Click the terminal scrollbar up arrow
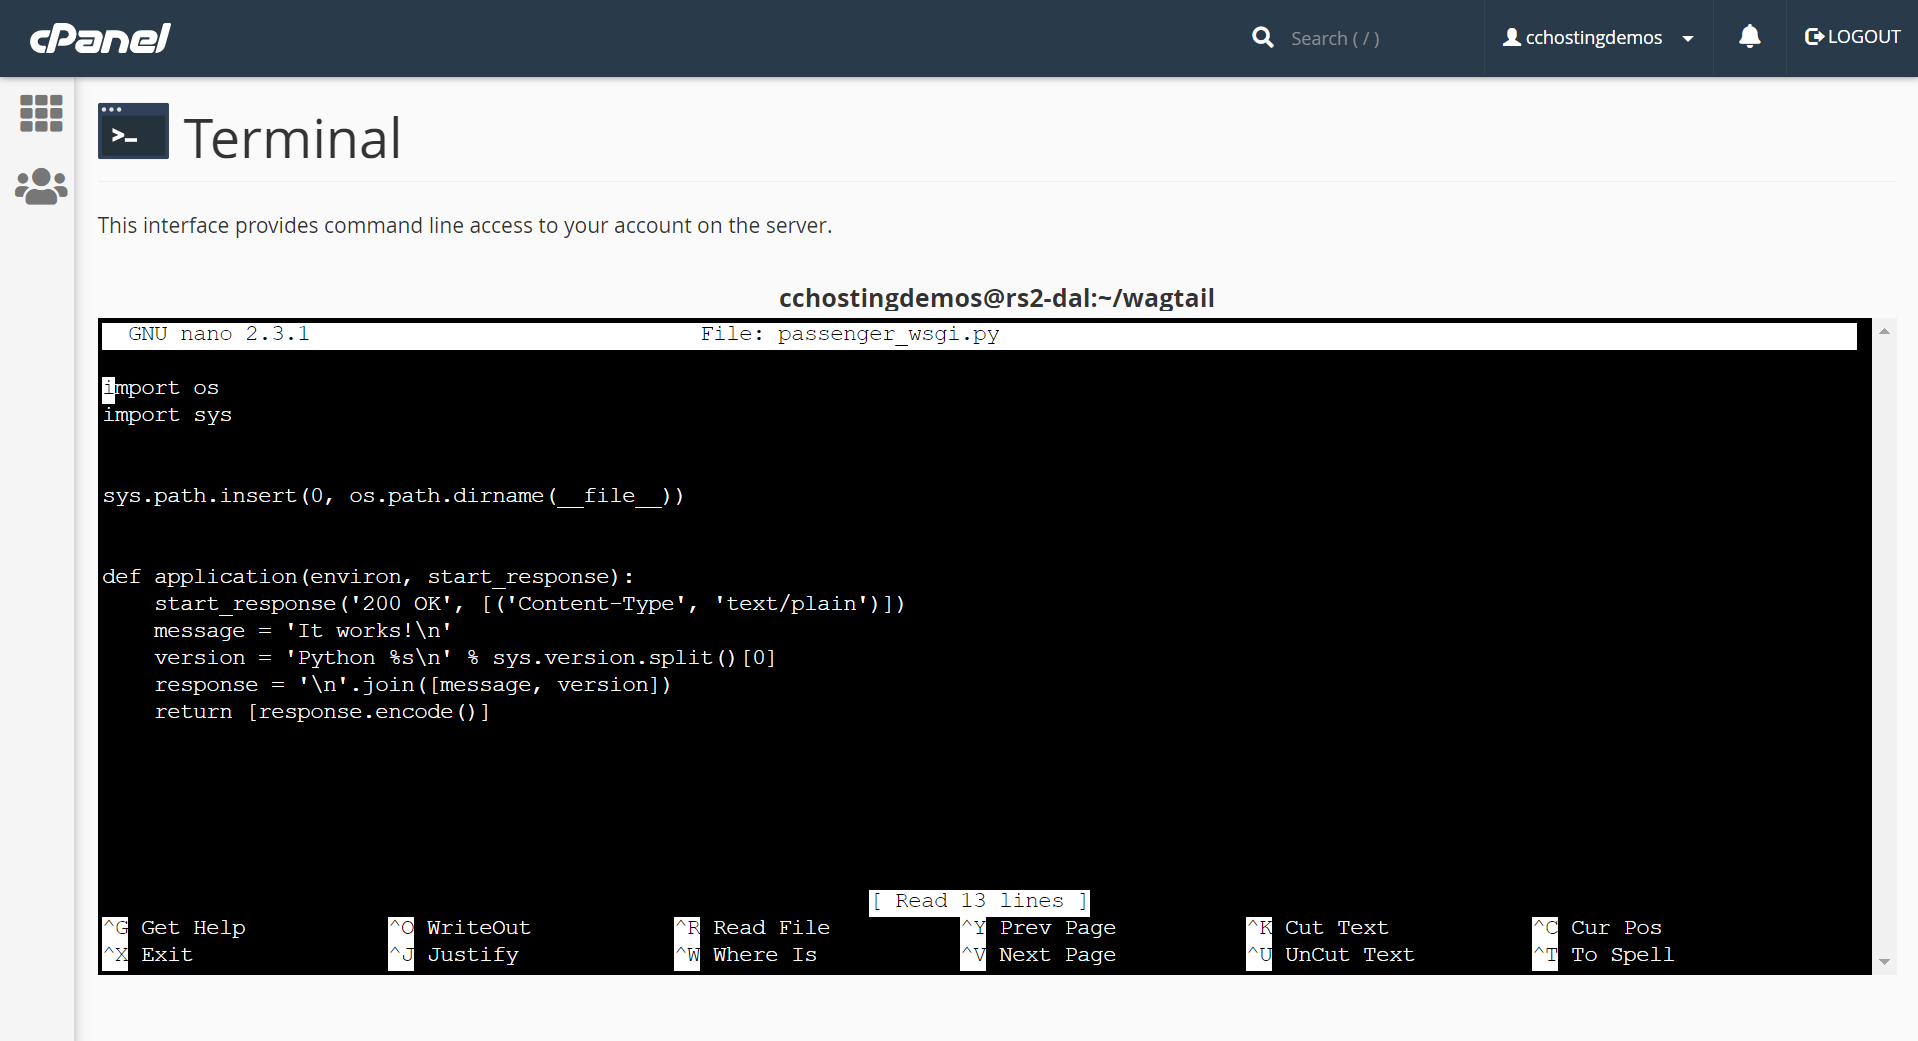This screenshot has width=1918, height=1041. coord(1884,331)
